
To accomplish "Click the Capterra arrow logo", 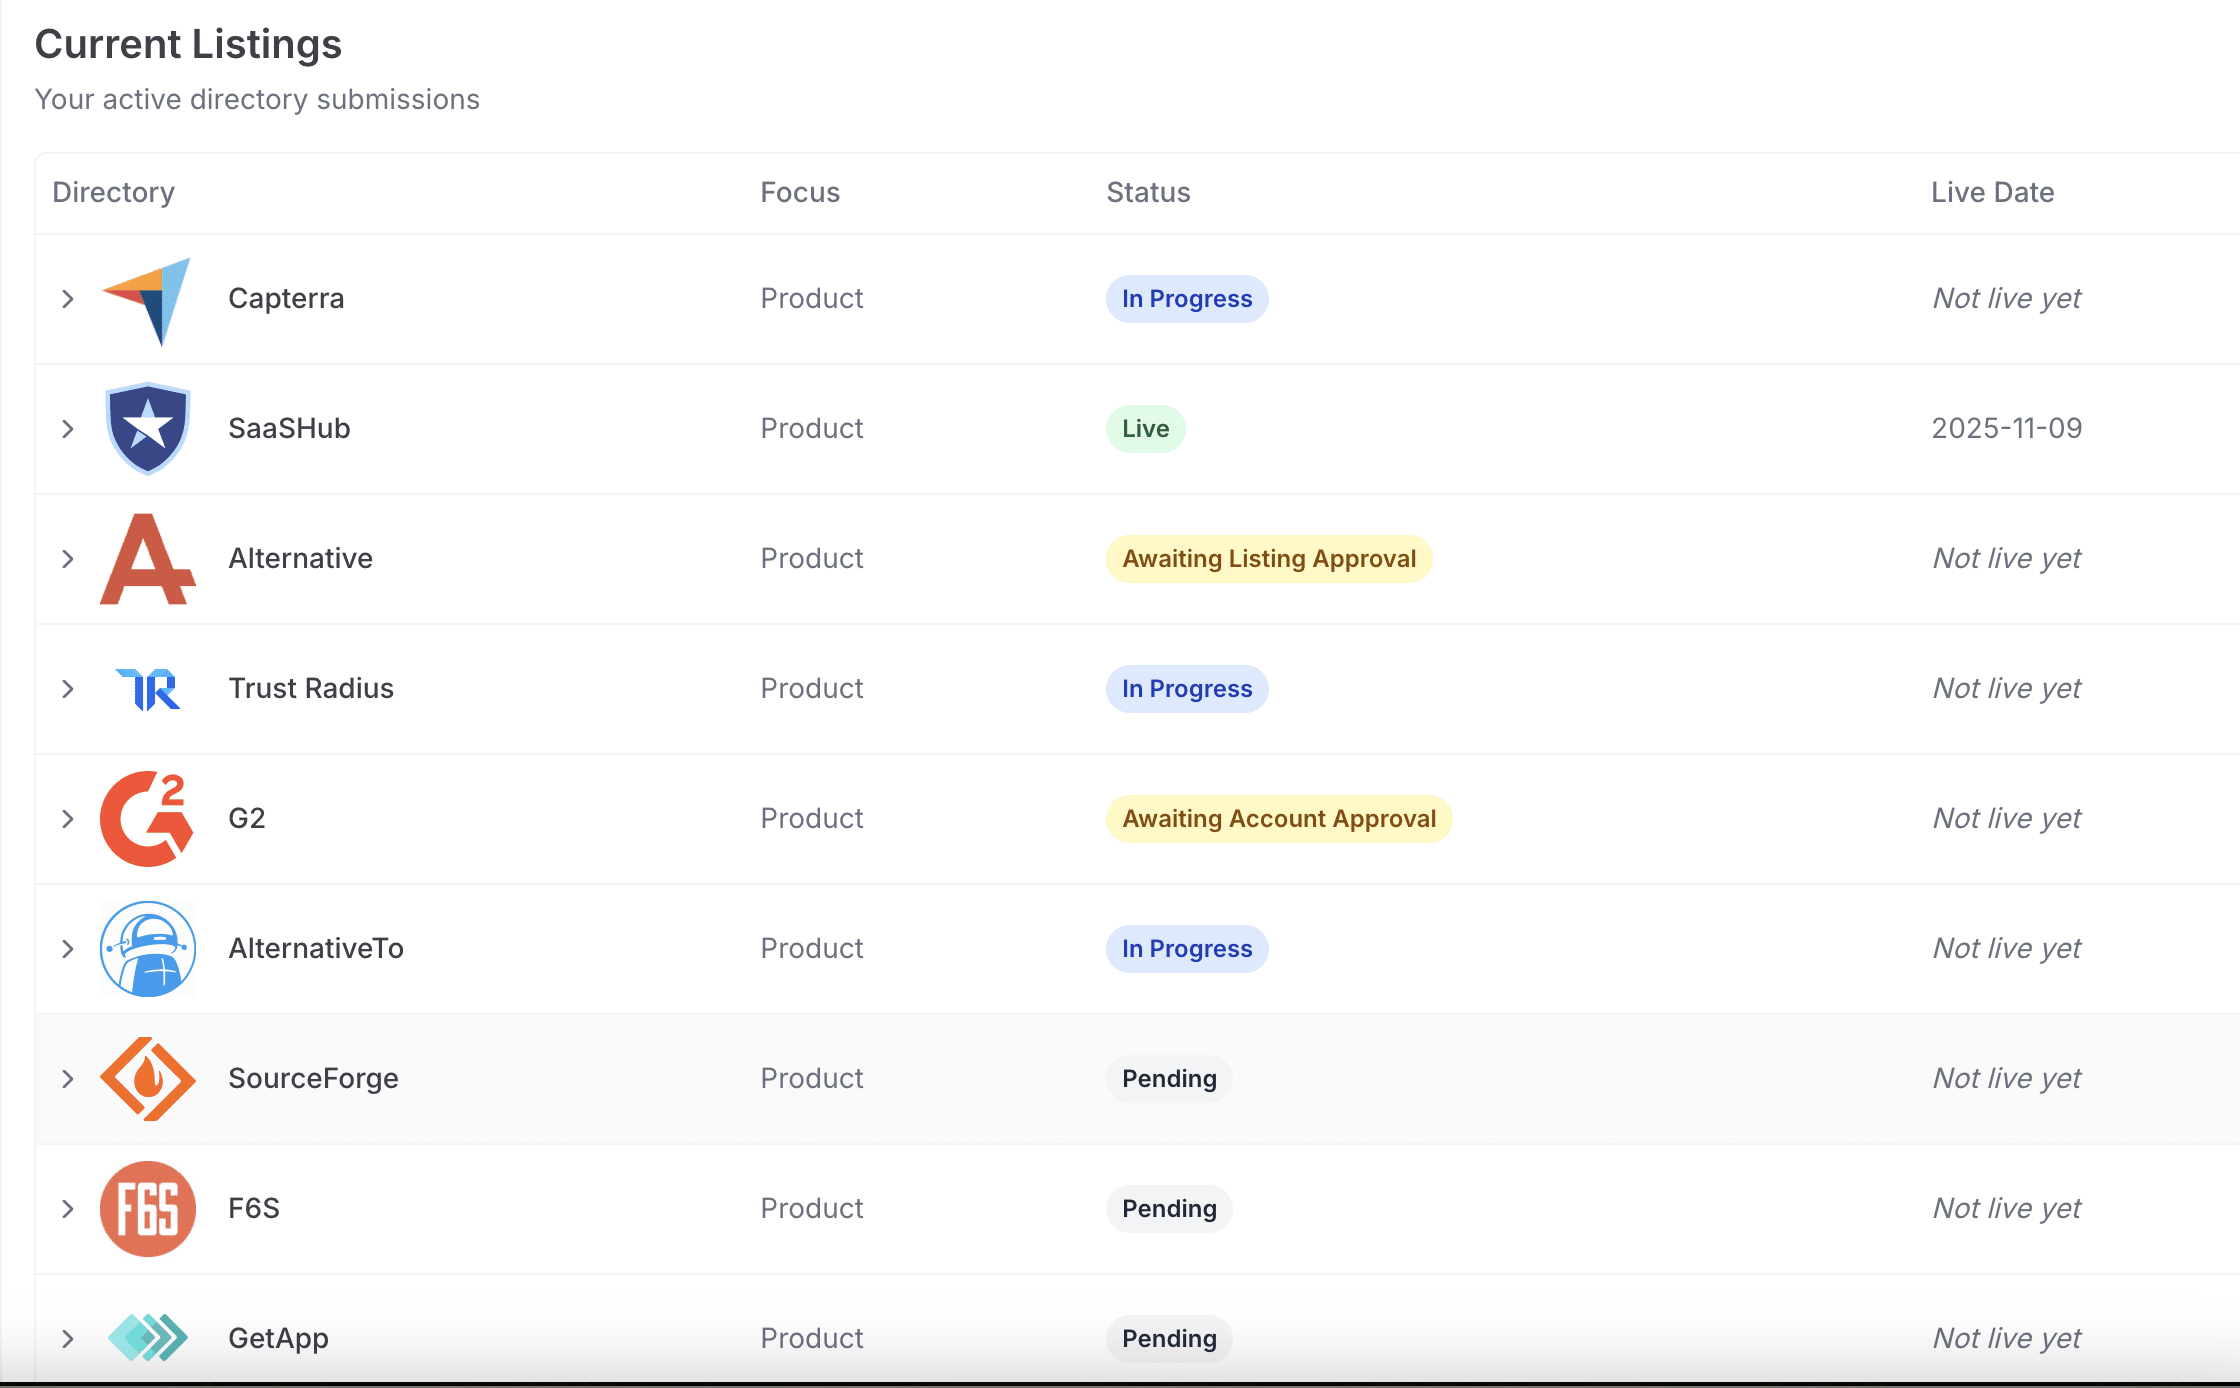I will [x=148, y=299].
